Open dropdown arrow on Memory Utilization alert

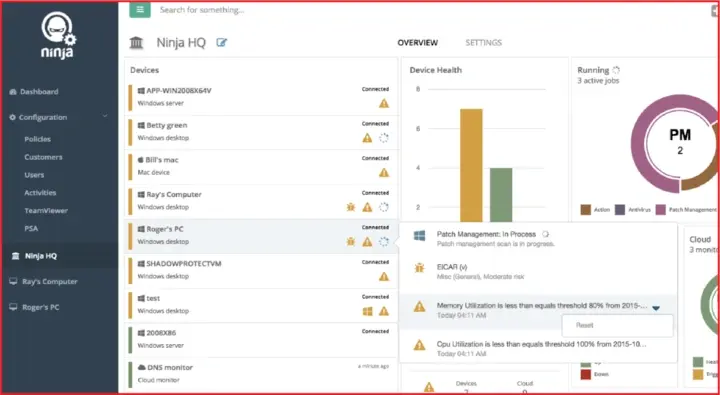point(656,308)
